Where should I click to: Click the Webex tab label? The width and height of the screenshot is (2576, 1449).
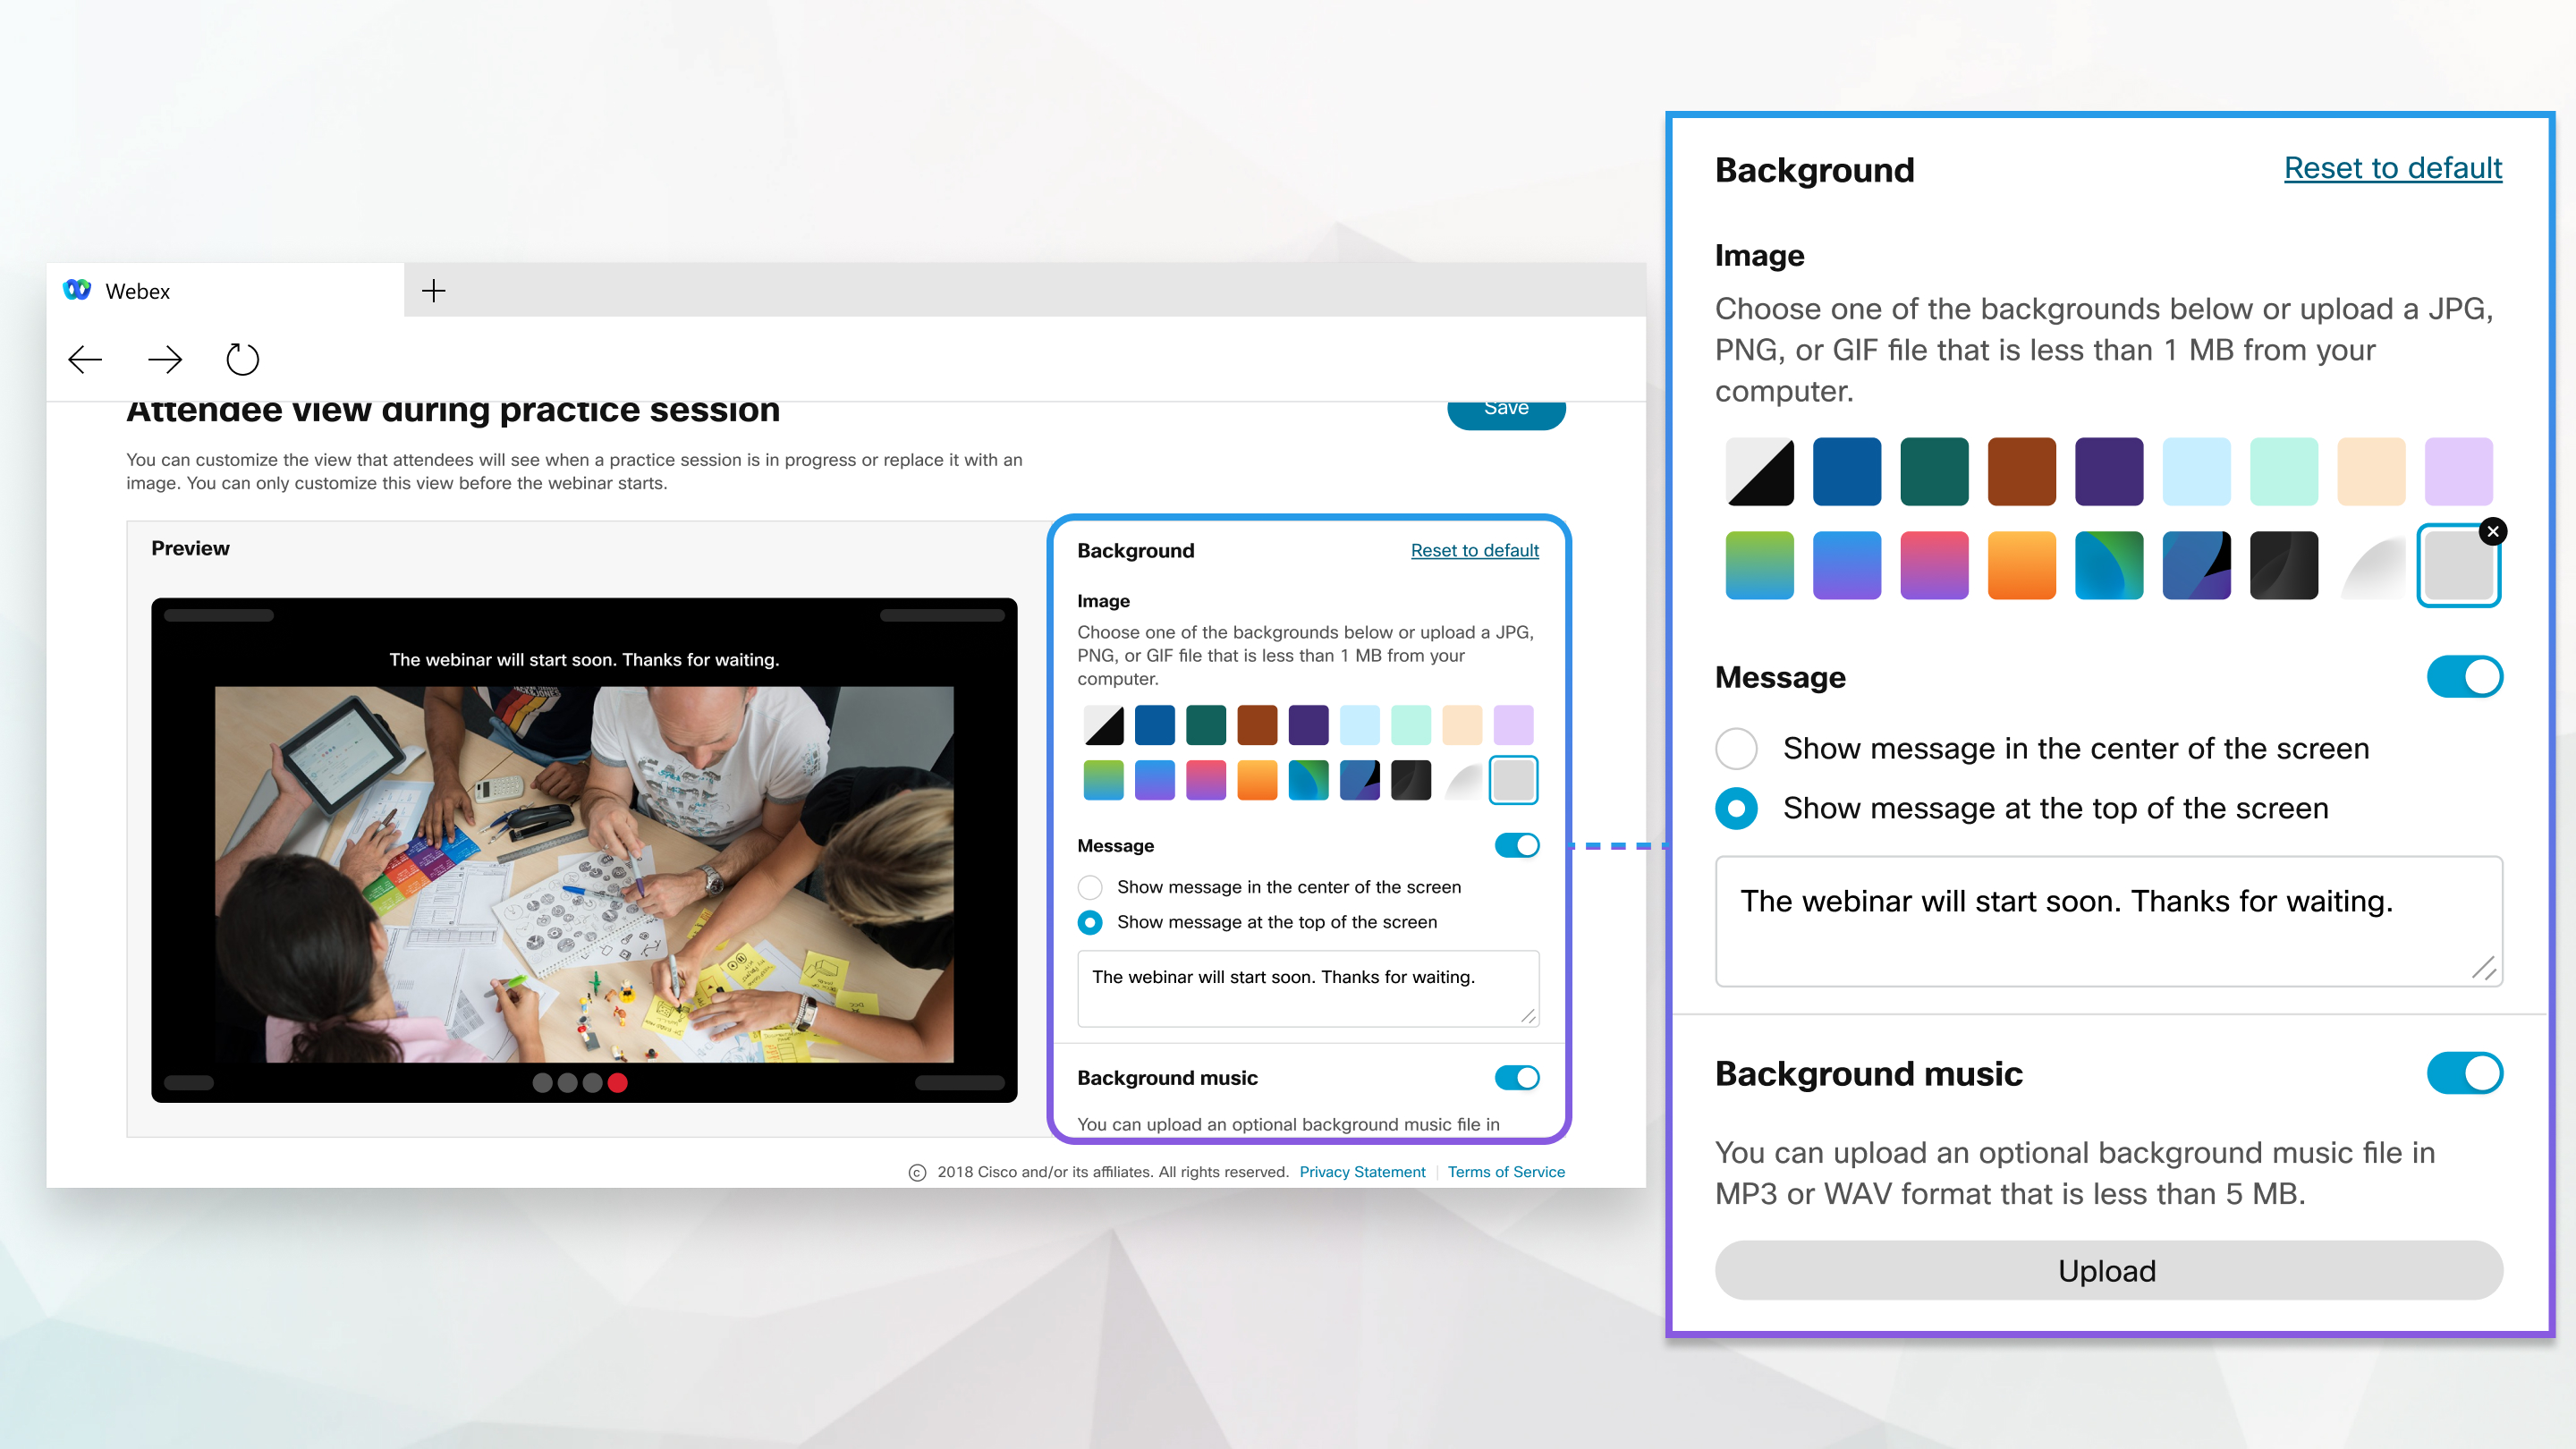[141, 290]
